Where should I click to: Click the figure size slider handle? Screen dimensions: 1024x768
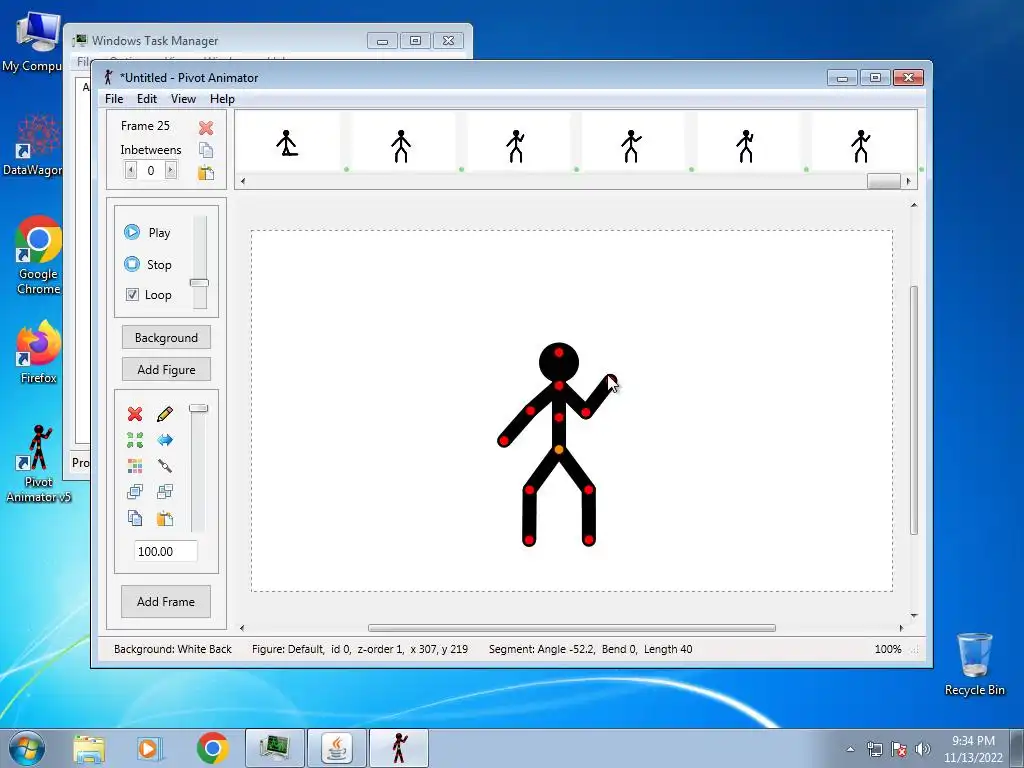point(199,408)
